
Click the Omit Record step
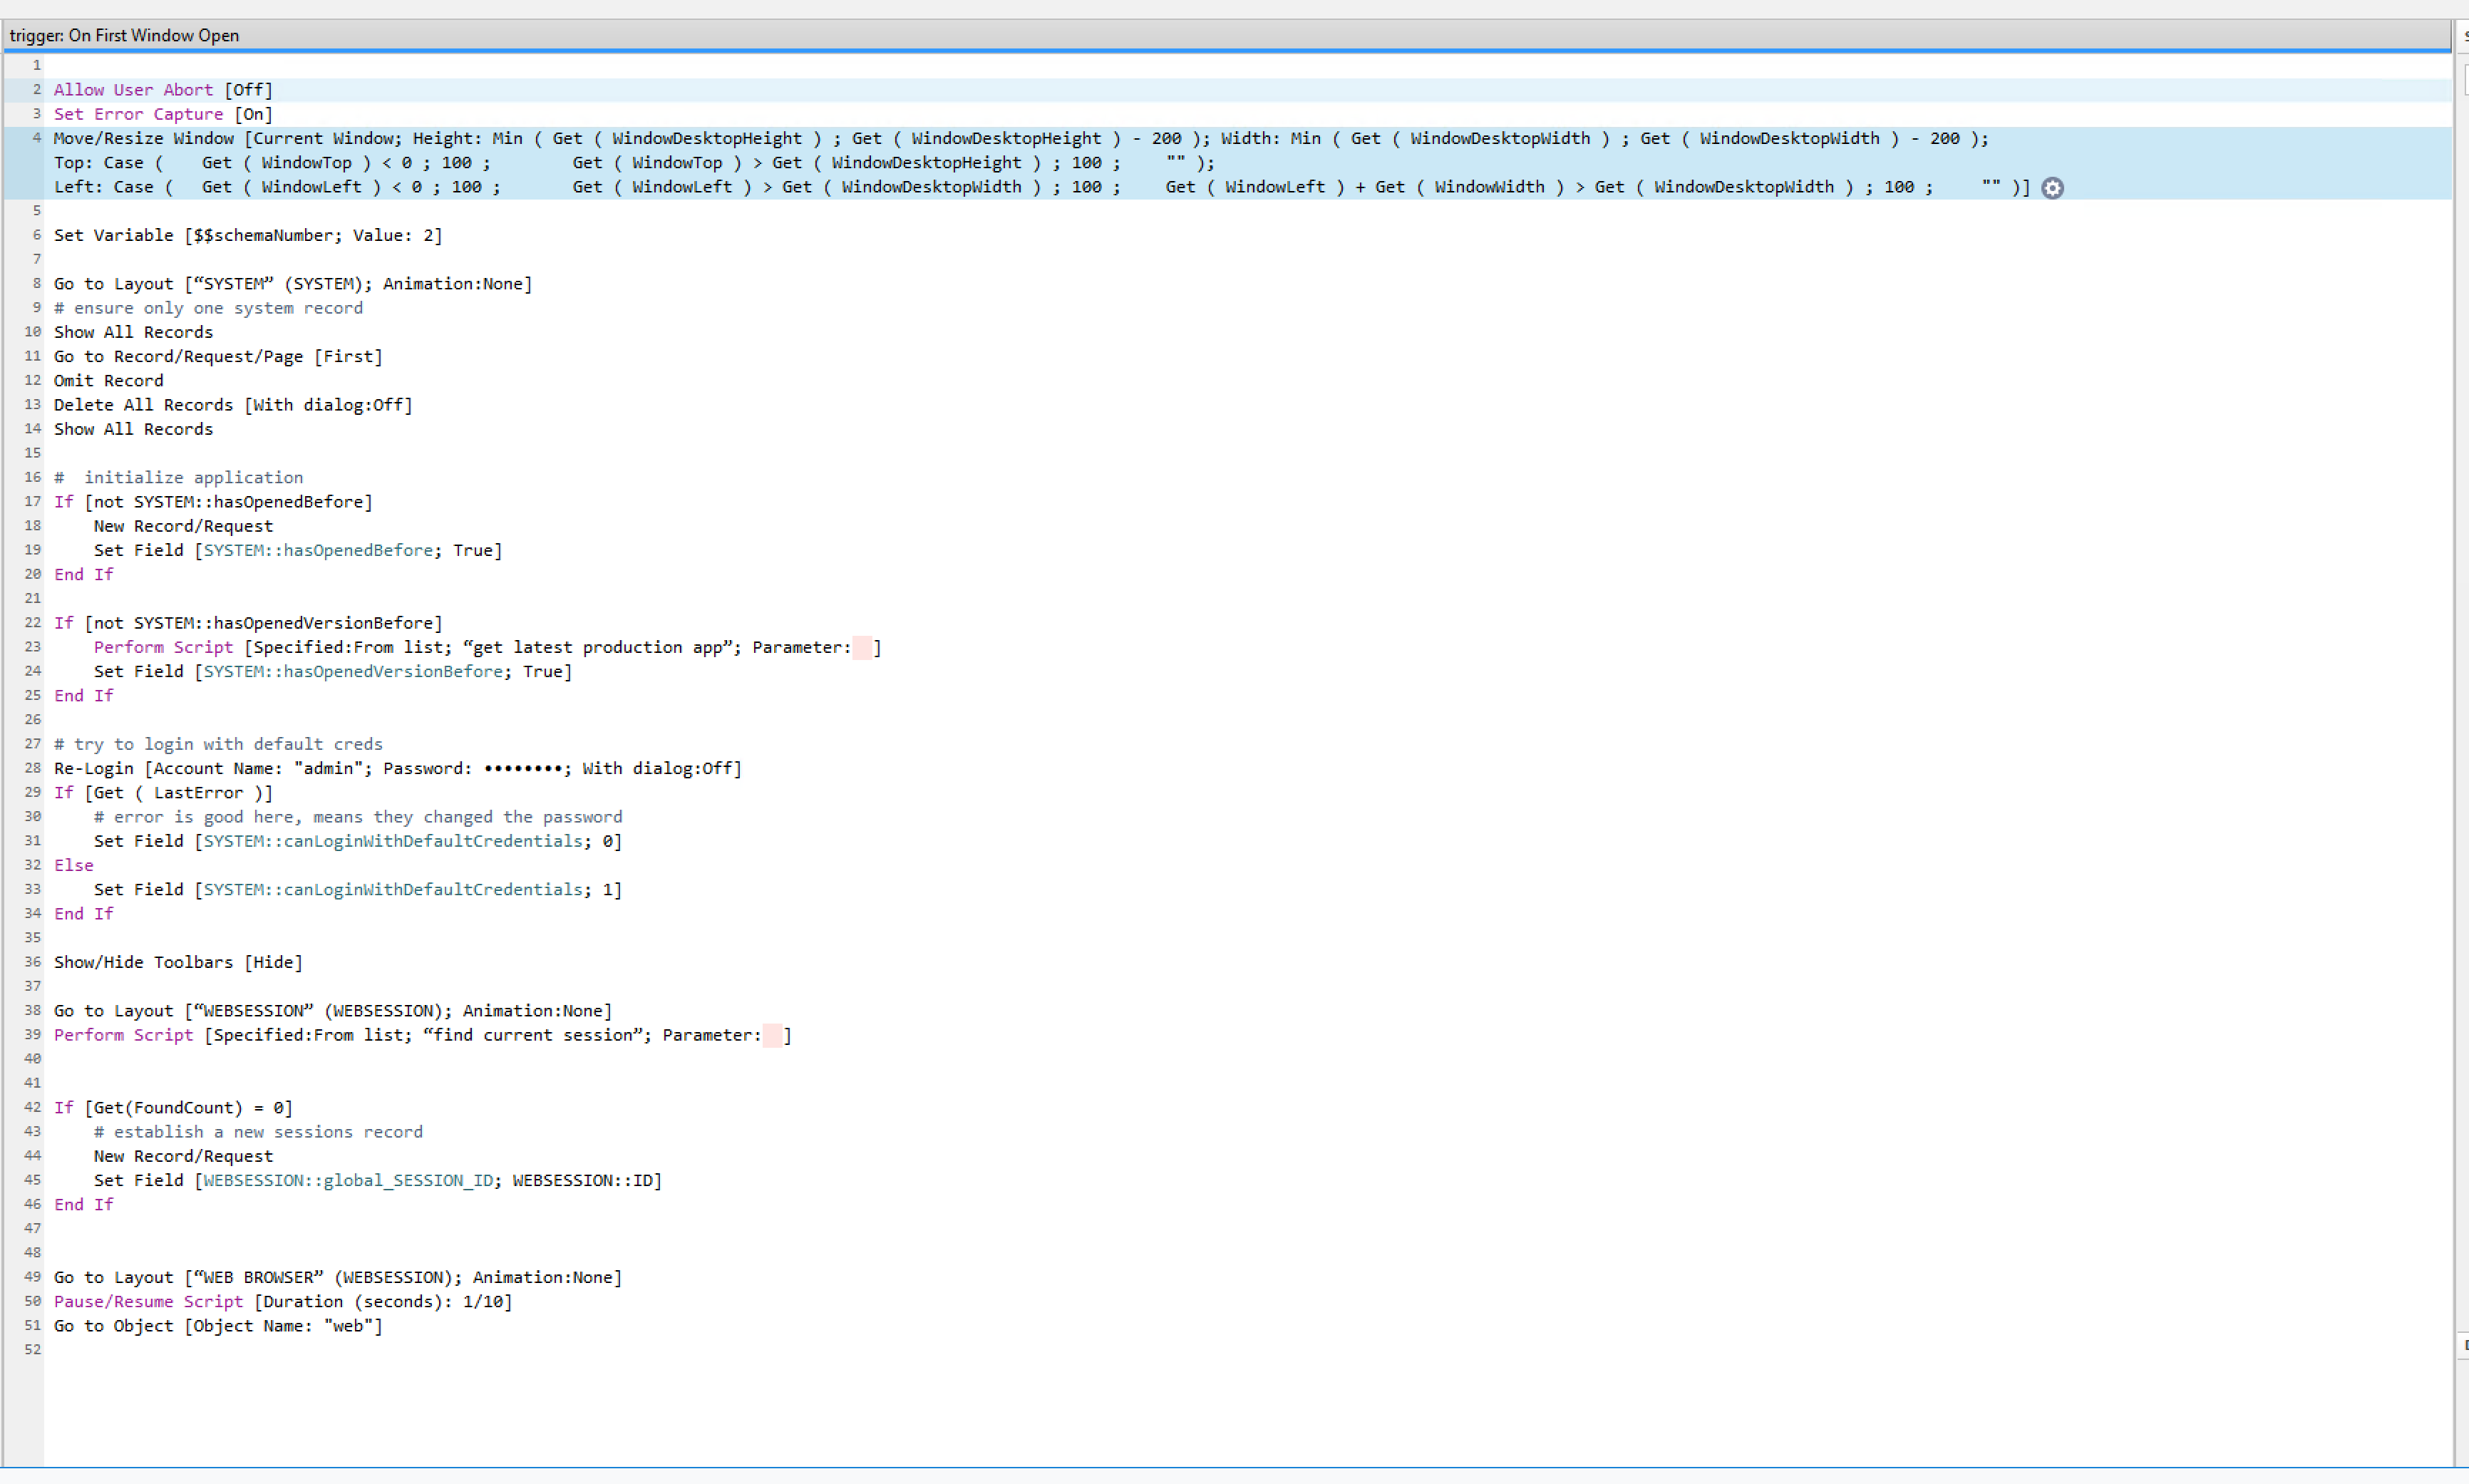point(108,380)
